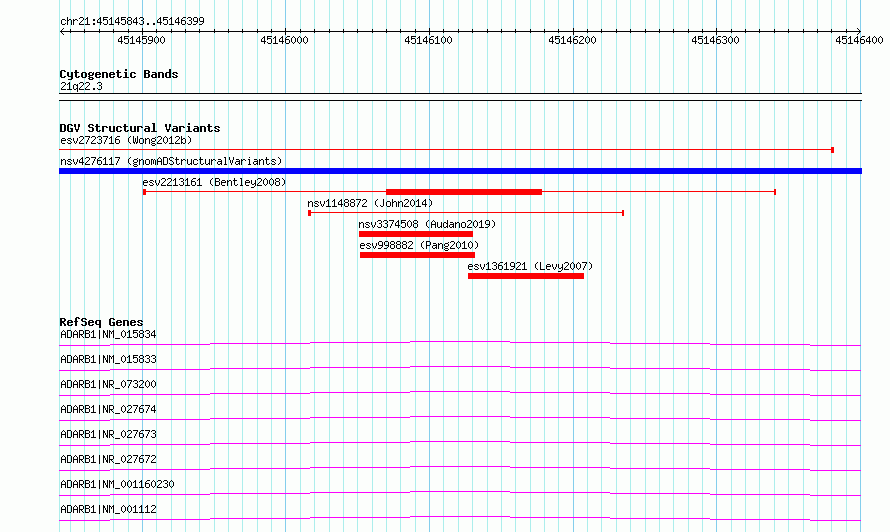Open variant label esv2213161 (Bentley2008)
The width and height of the screenshot is (890, 532).
point(214,182)
